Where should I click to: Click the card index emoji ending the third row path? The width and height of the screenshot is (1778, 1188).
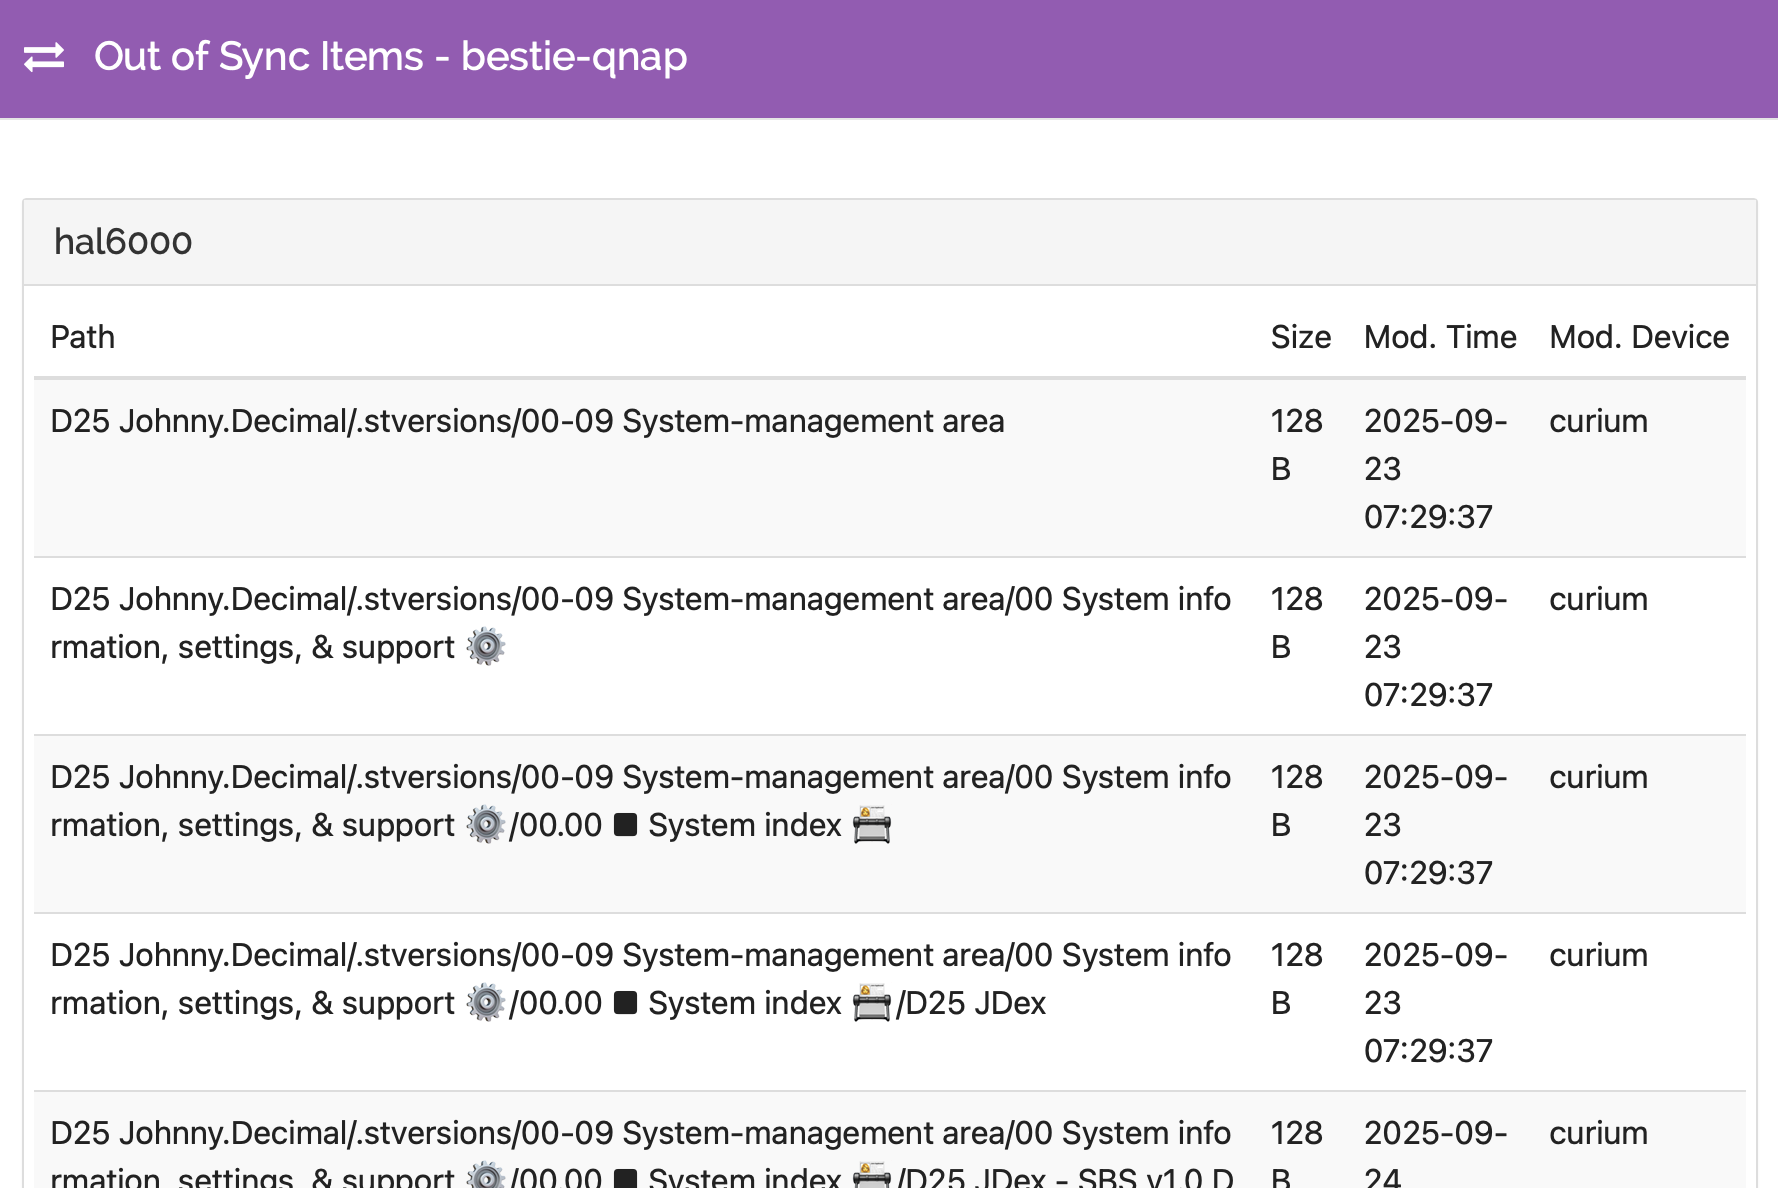tap(871, 826)
